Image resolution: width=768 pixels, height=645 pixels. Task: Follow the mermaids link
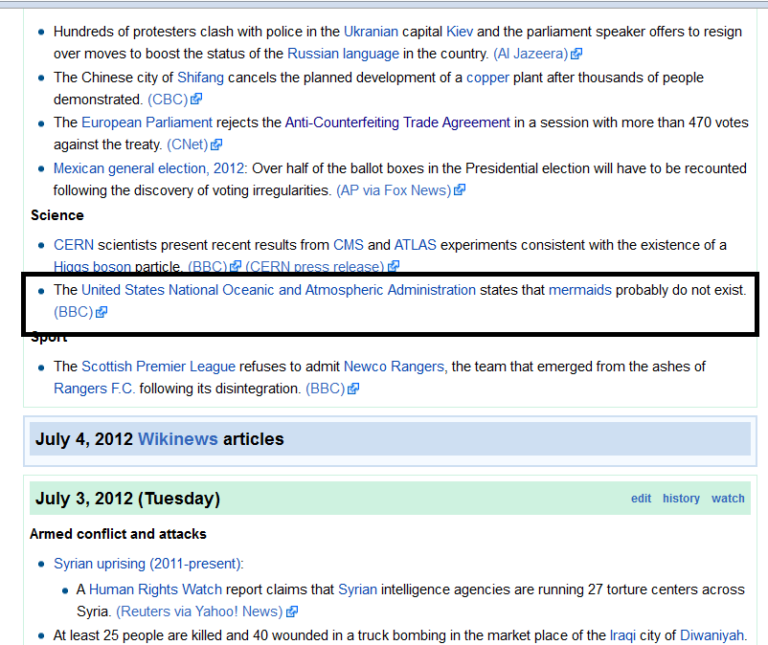580,290
